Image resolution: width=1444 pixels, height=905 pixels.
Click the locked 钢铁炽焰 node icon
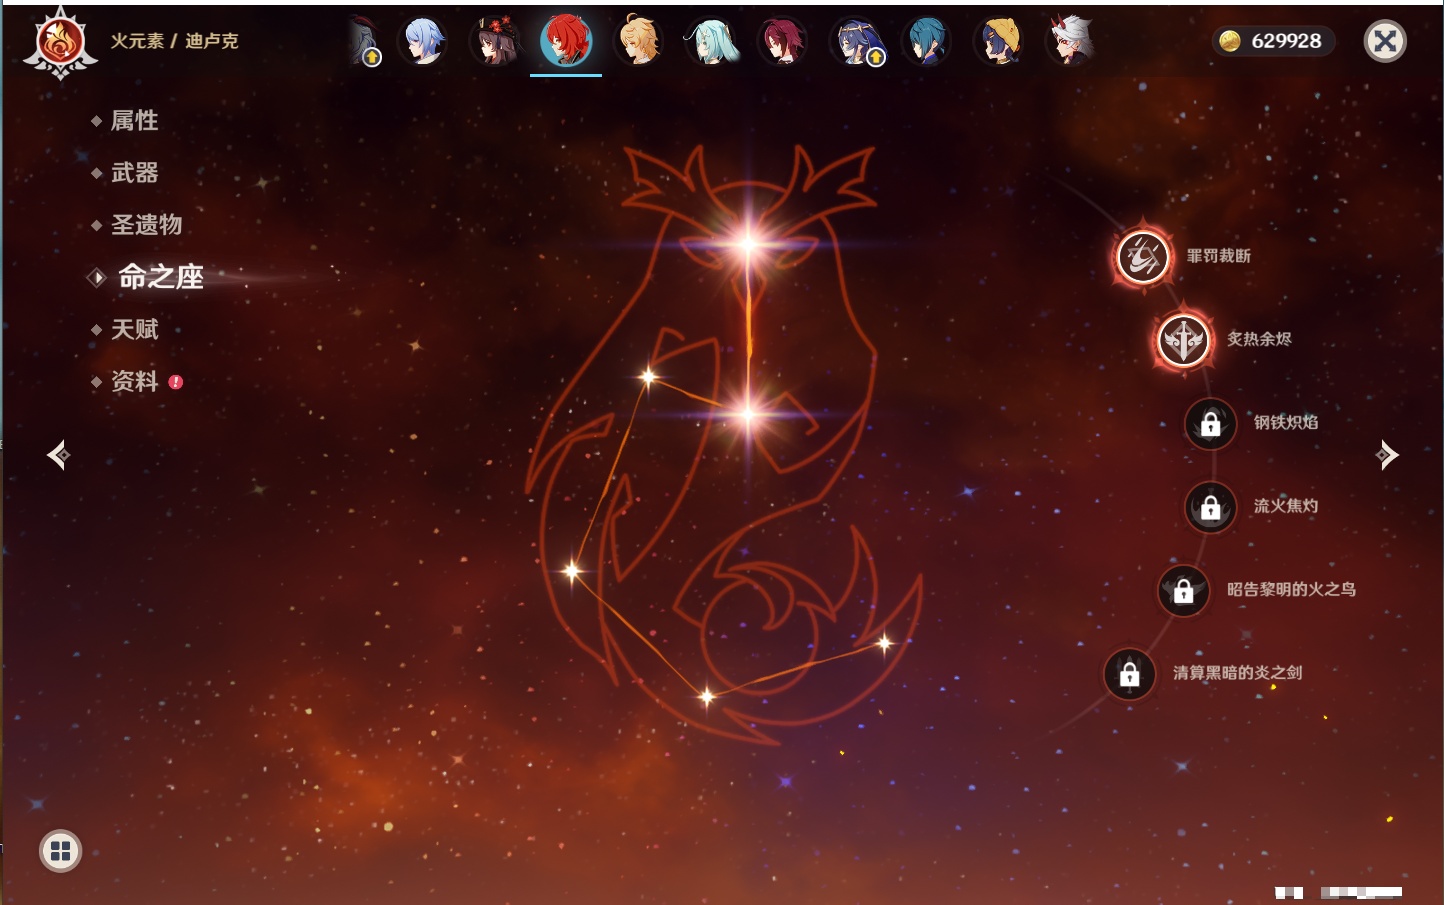click(x=1211, y=424)
